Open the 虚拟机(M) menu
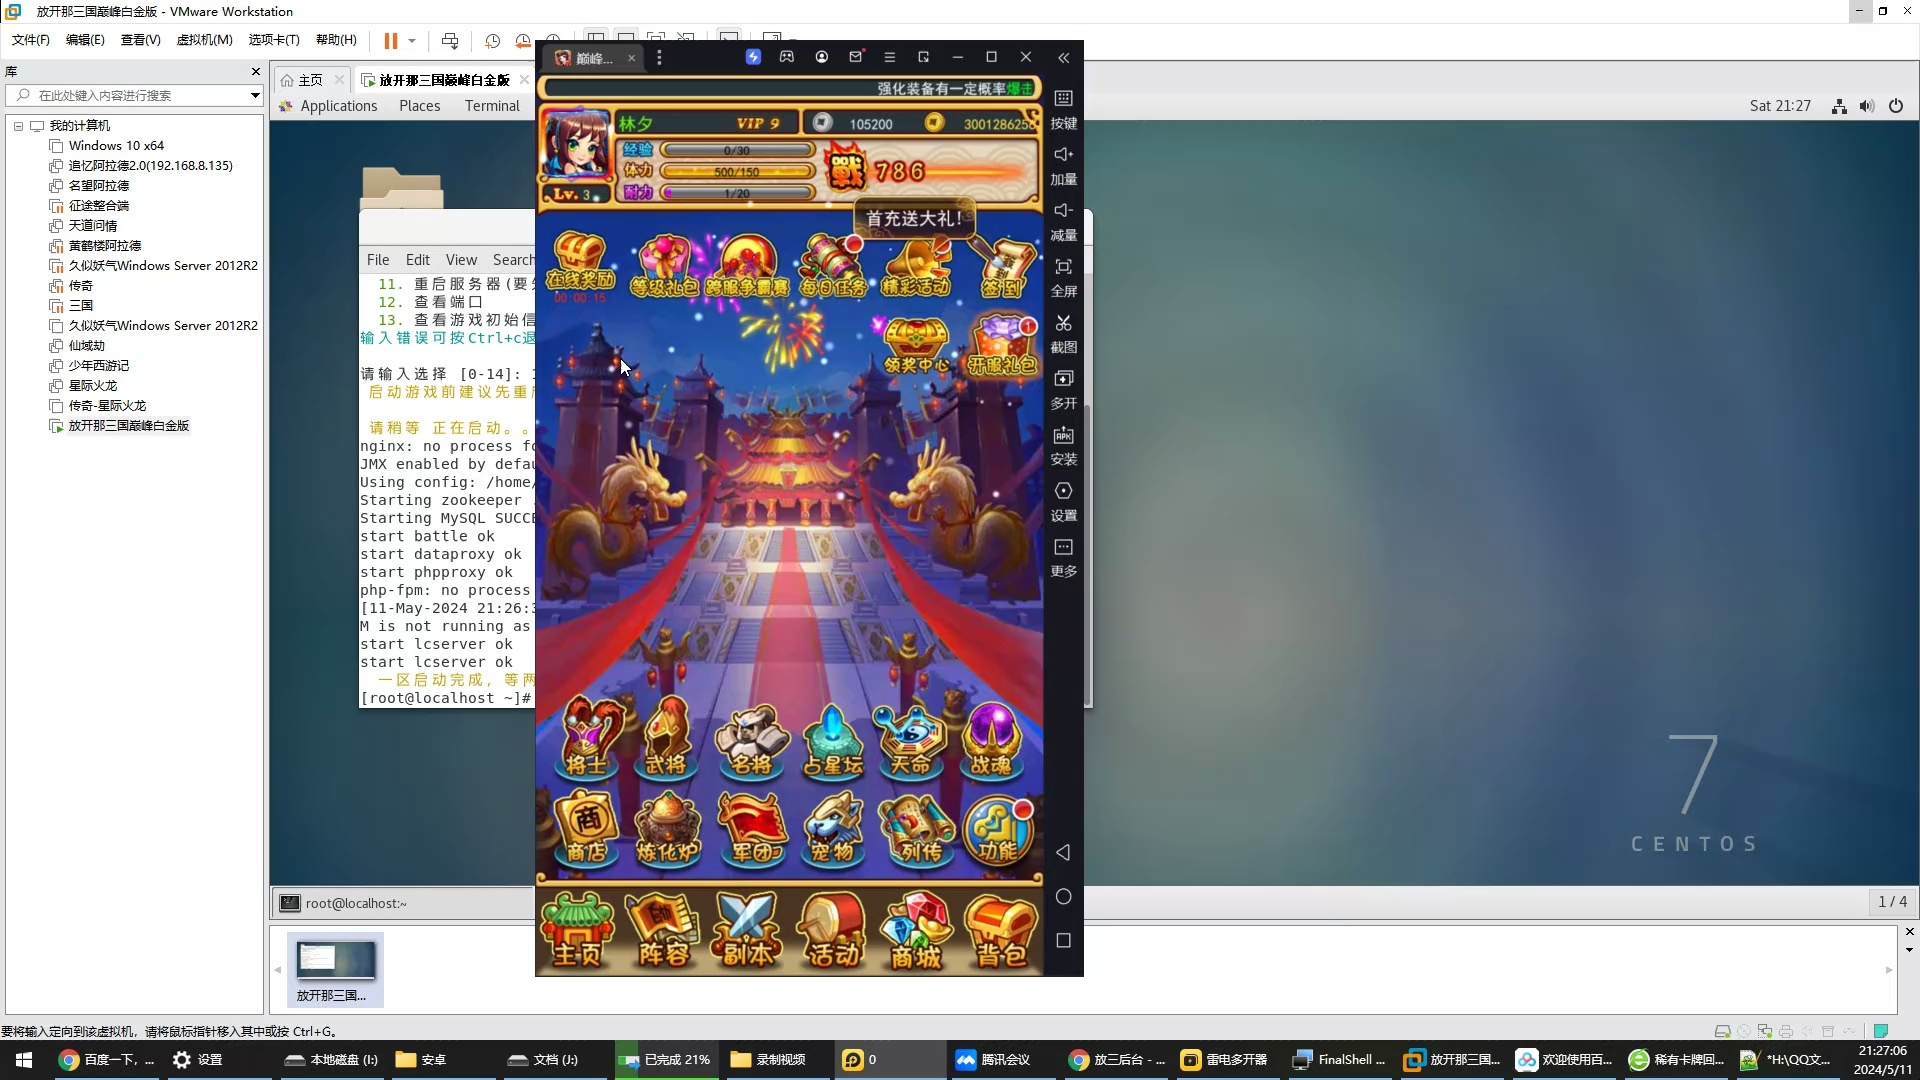Screen dimensions: 1920x1080 [204, 40]
